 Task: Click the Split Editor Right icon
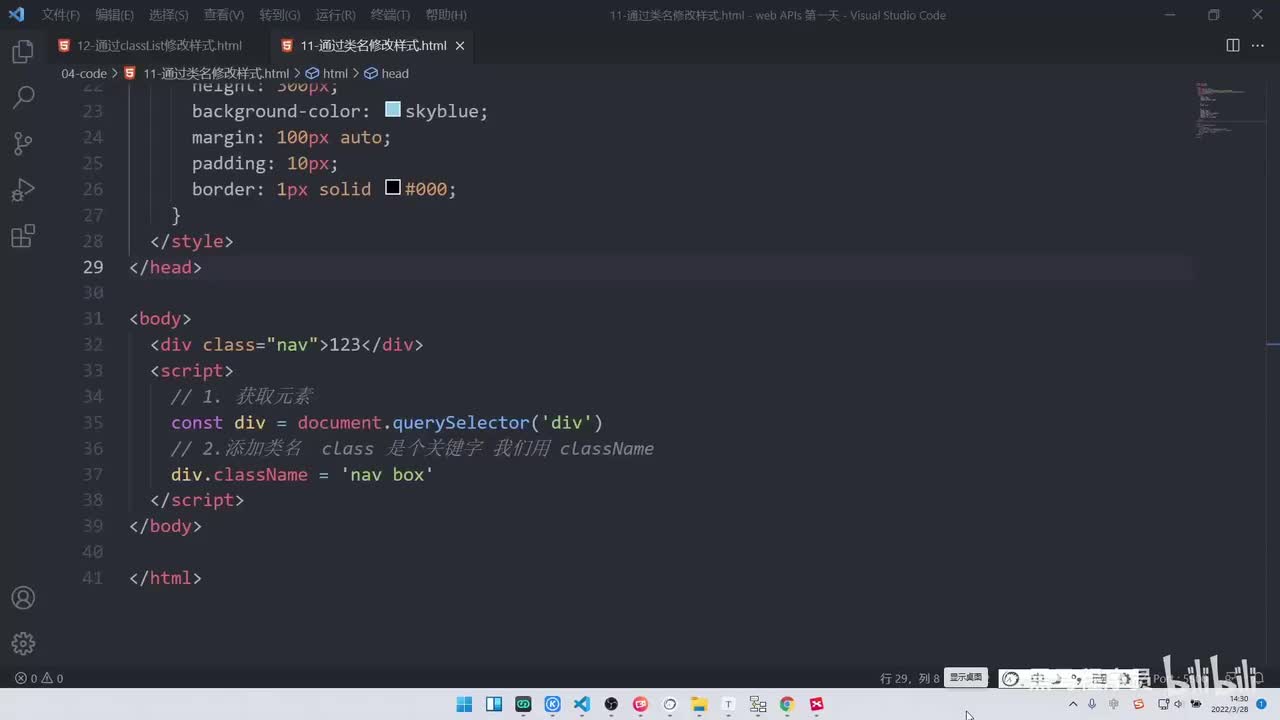pos(1233,46)
